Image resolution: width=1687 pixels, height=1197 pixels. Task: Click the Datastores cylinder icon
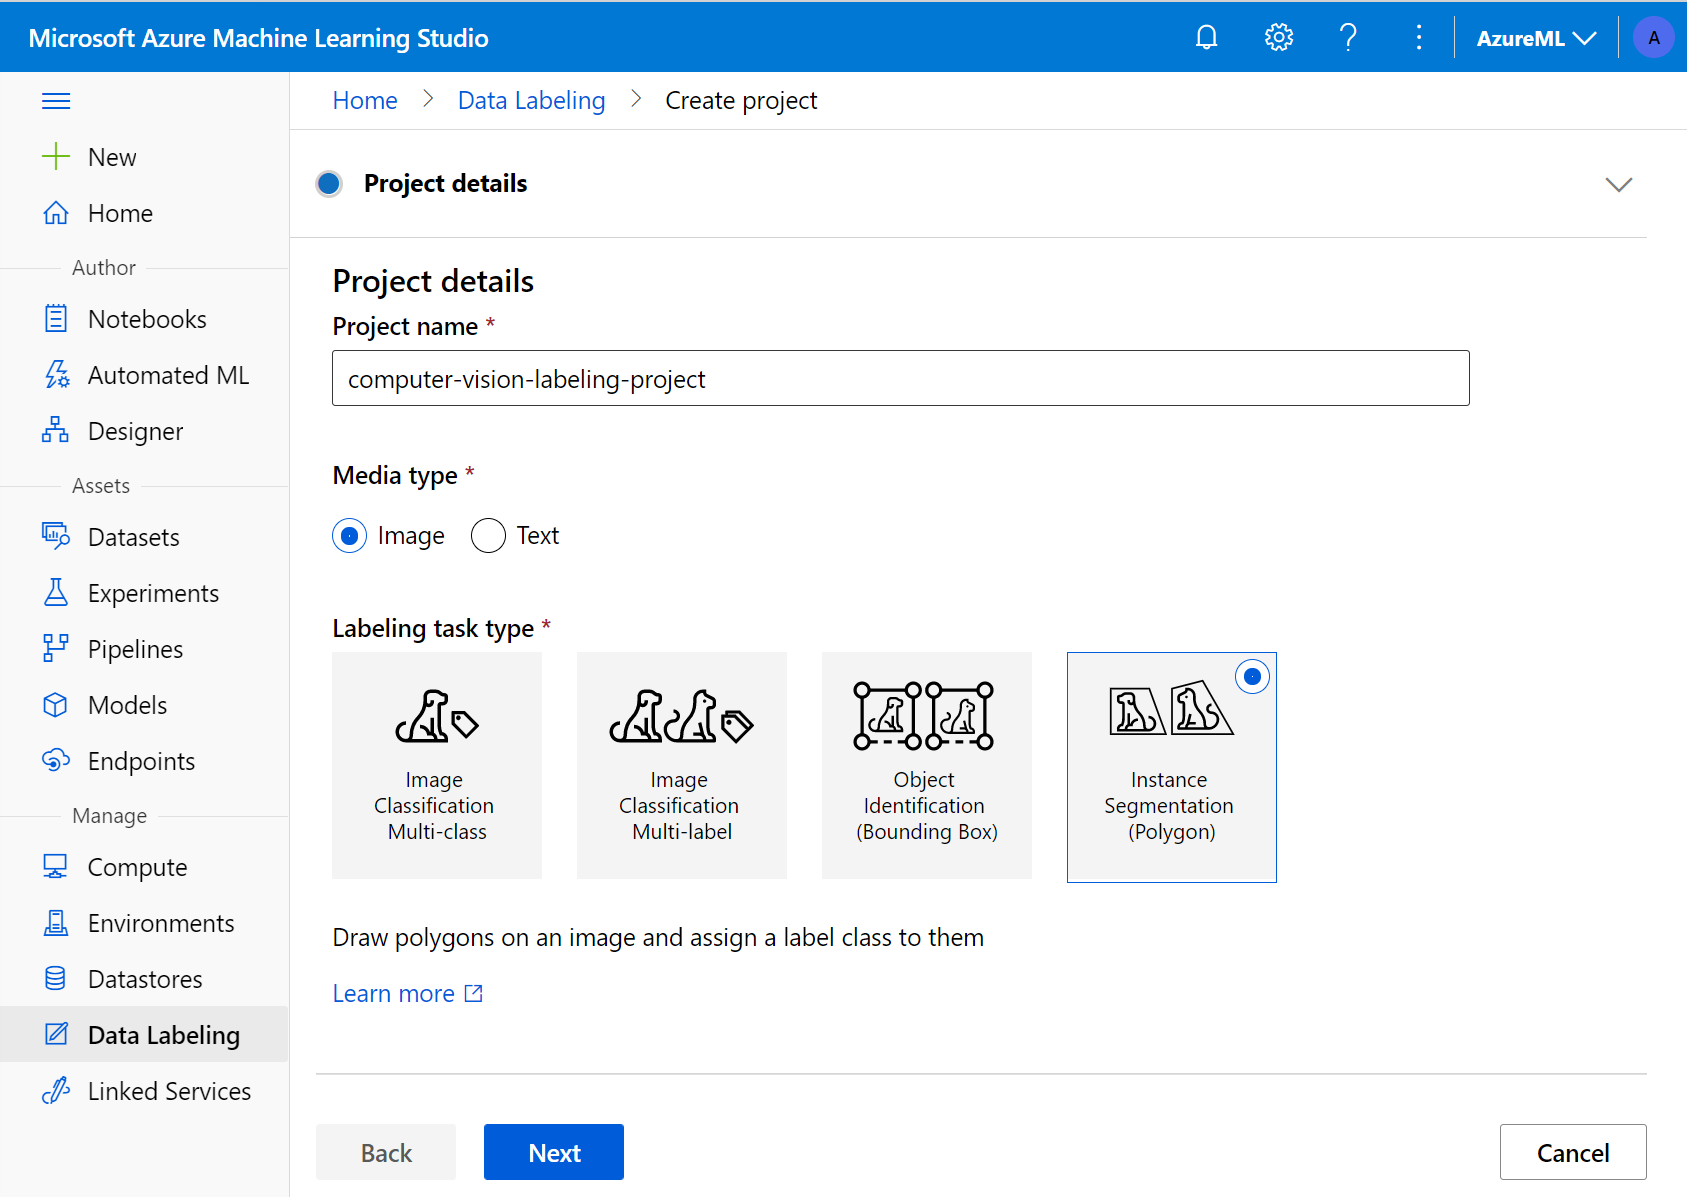click(x=56, y=979)
